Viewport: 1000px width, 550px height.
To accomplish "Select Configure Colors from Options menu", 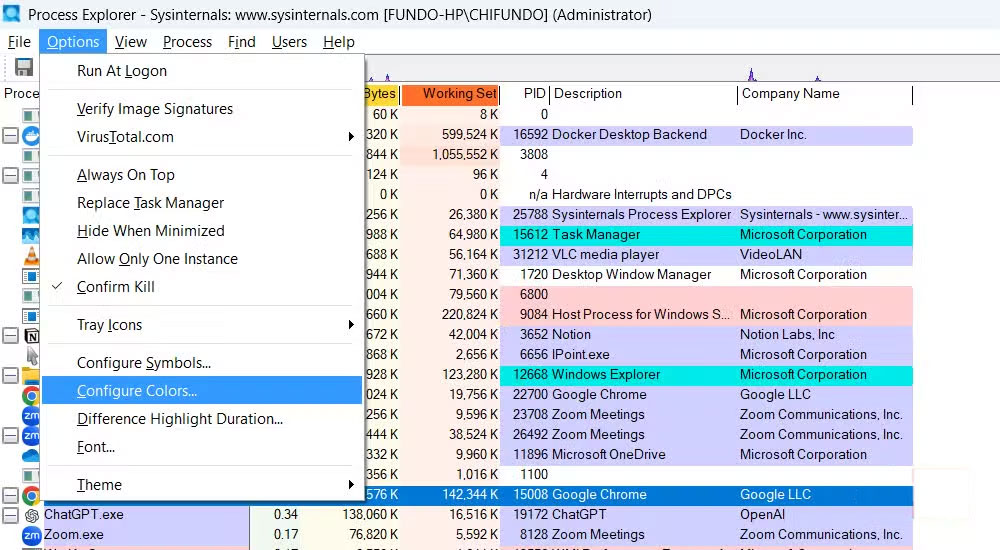I will coord(137,391).
